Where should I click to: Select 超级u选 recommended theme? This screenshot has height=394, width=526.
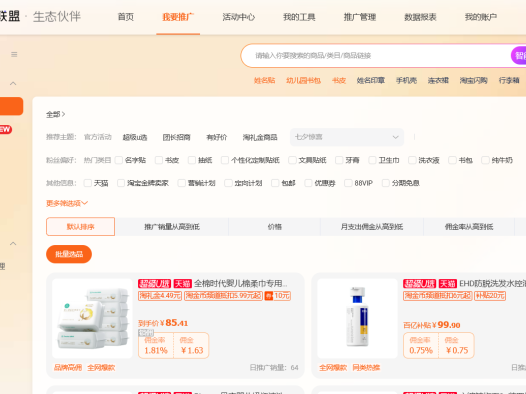coord(135,137)
